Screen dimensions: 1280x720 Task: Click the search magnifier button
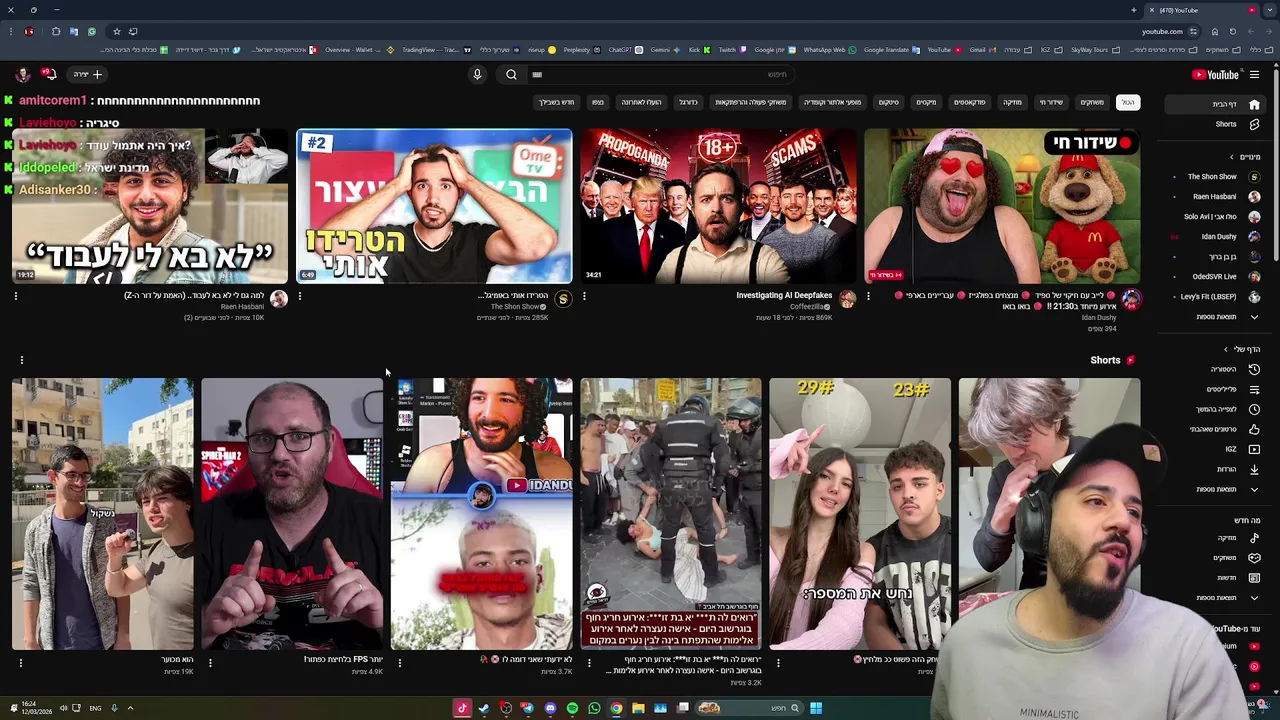[x=511, y=74]
